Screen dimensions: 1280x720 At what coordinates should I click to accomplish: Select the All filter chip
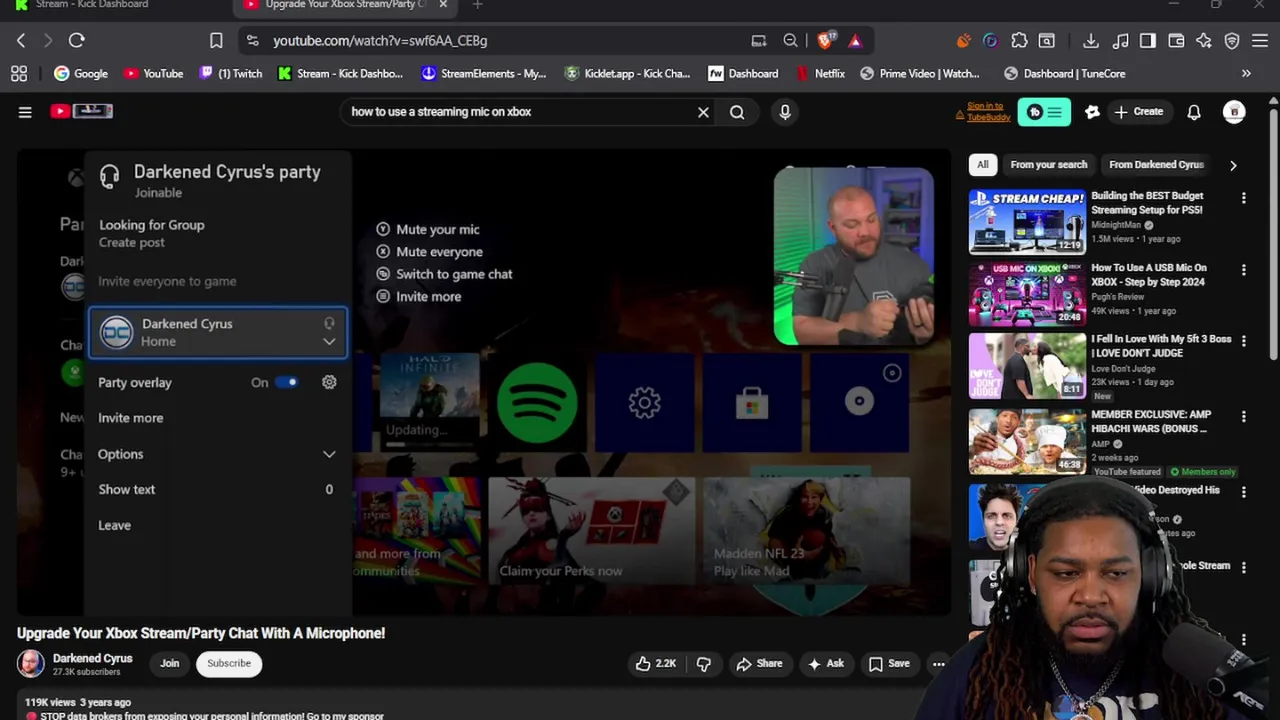tap(982, 165)
